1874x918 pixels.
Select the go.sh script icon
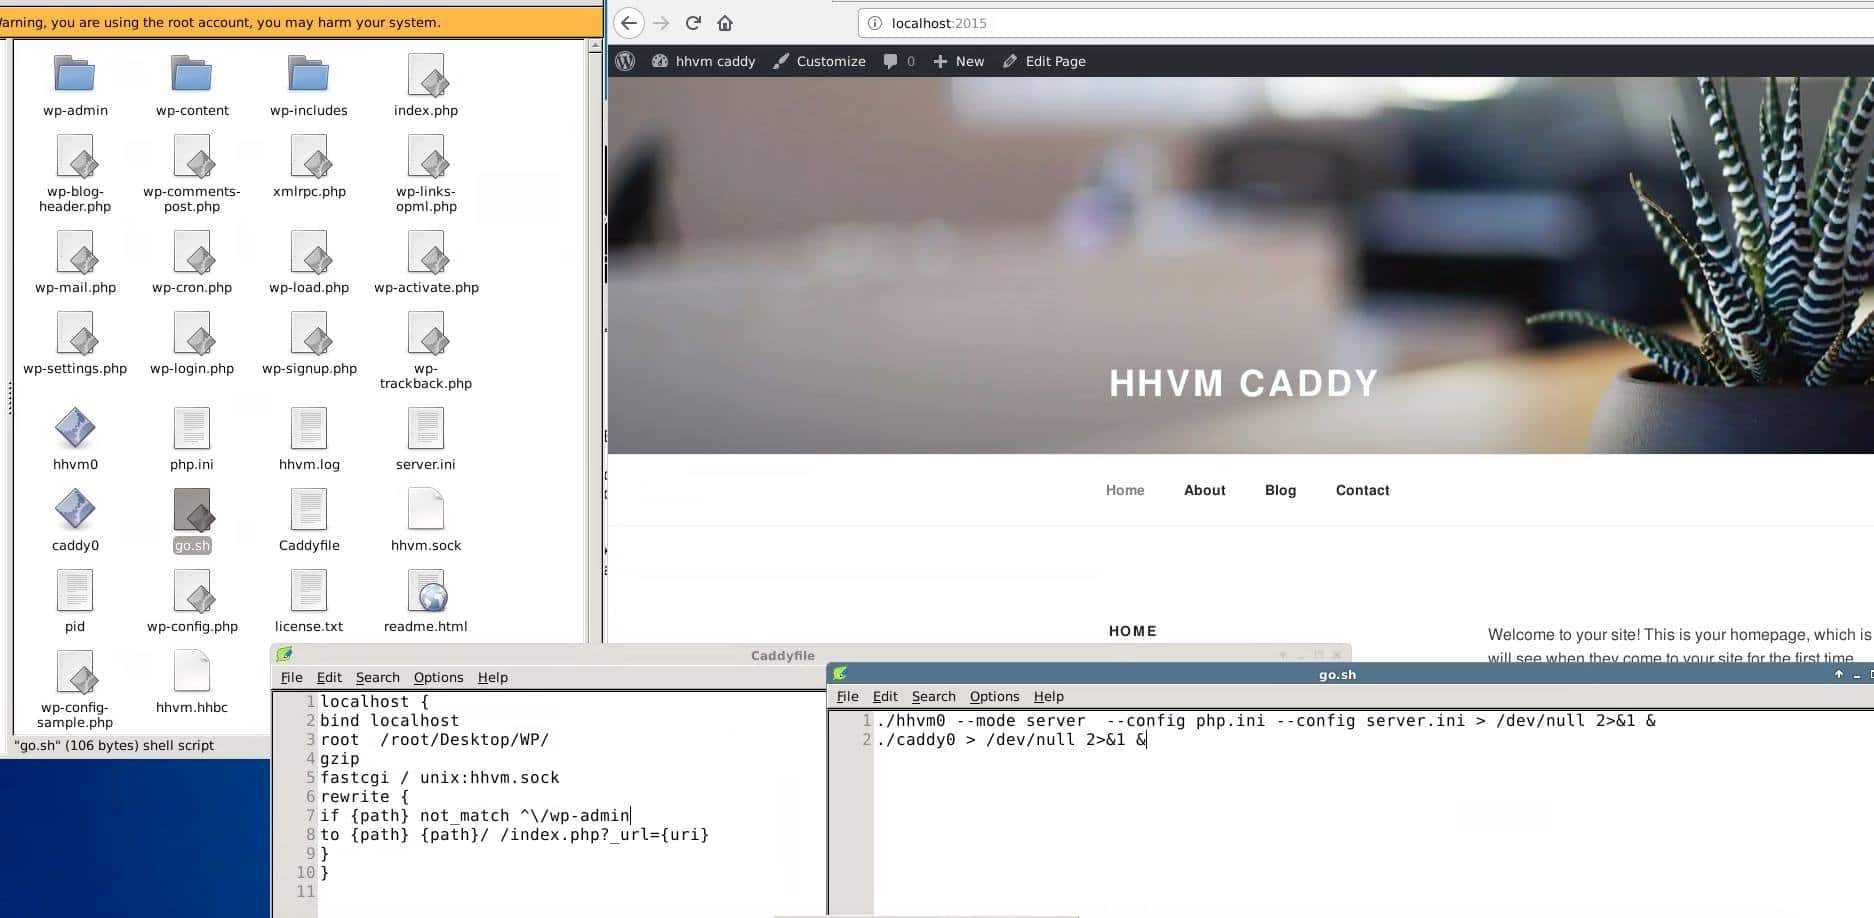[x=192, y=510]
